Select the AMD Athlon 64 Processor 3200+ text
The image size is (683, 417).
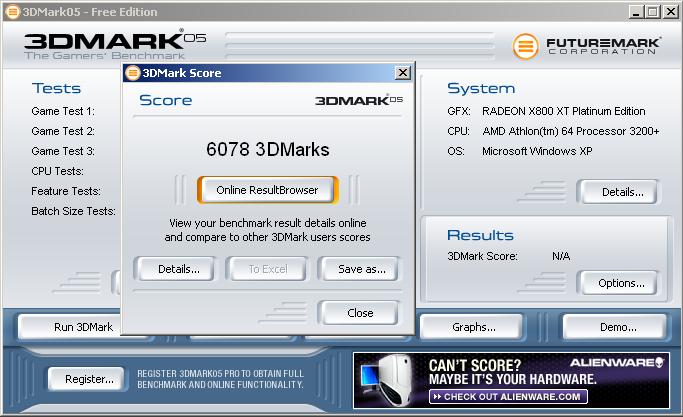point(571,131)
